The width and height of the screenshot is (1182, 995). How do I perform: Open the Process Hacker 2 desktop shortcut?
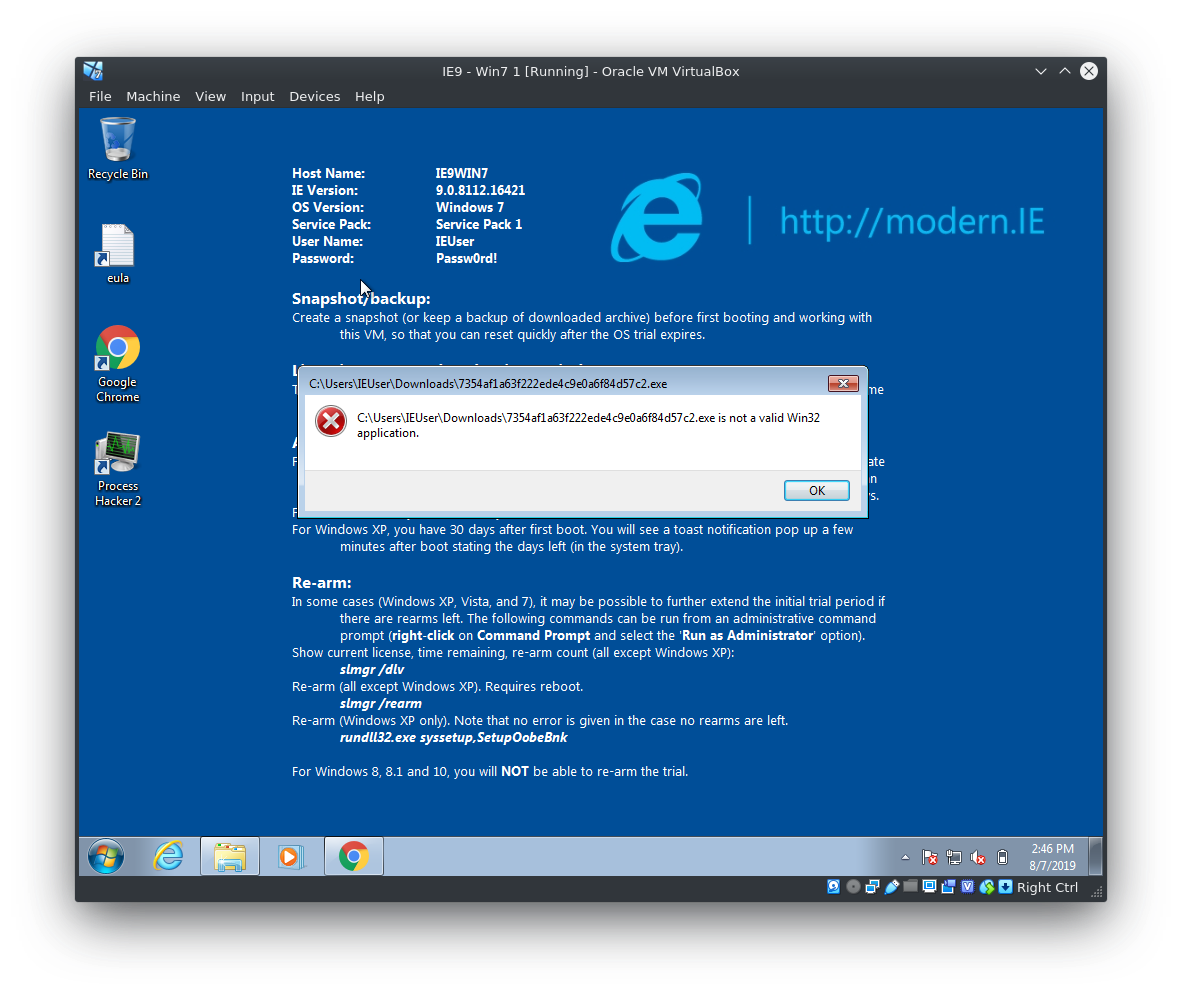pyautogui.click(x=118, y=469)
